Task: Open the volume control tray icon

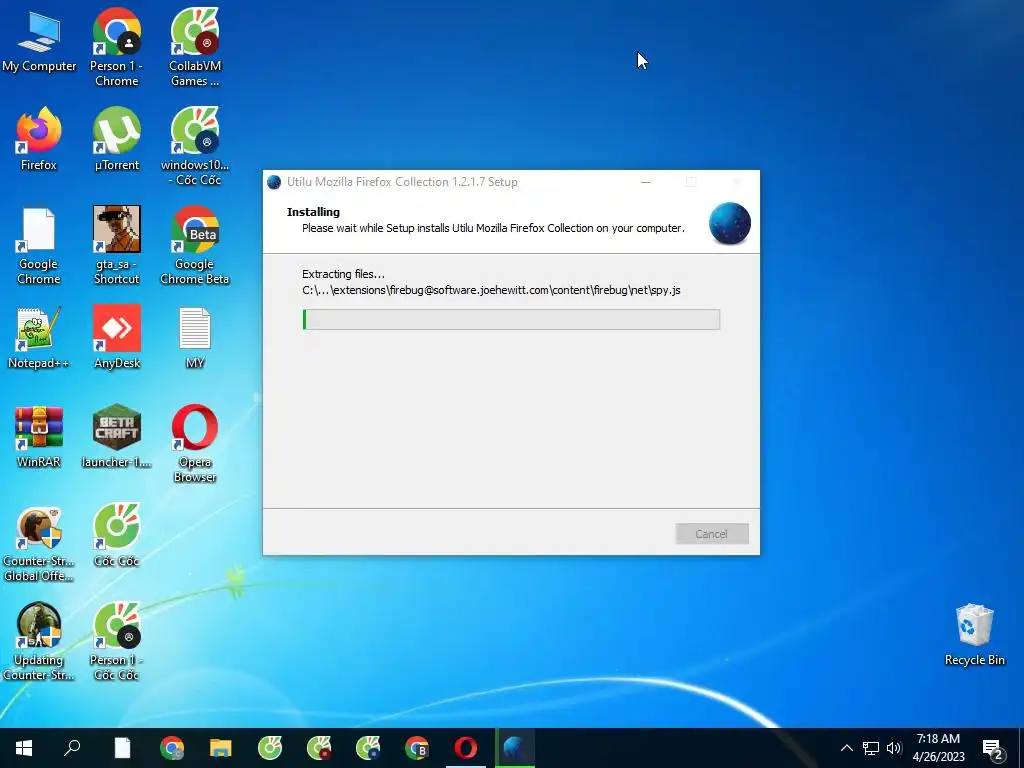Action: [894, 748]
